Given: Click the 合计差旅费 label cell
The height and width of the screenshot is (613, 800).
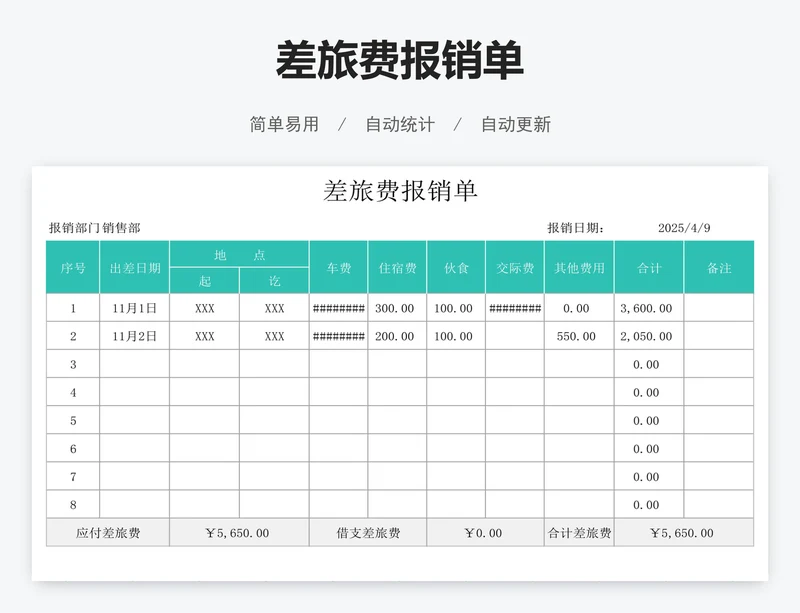Looking at the screenshot, I should coord(579,532).
